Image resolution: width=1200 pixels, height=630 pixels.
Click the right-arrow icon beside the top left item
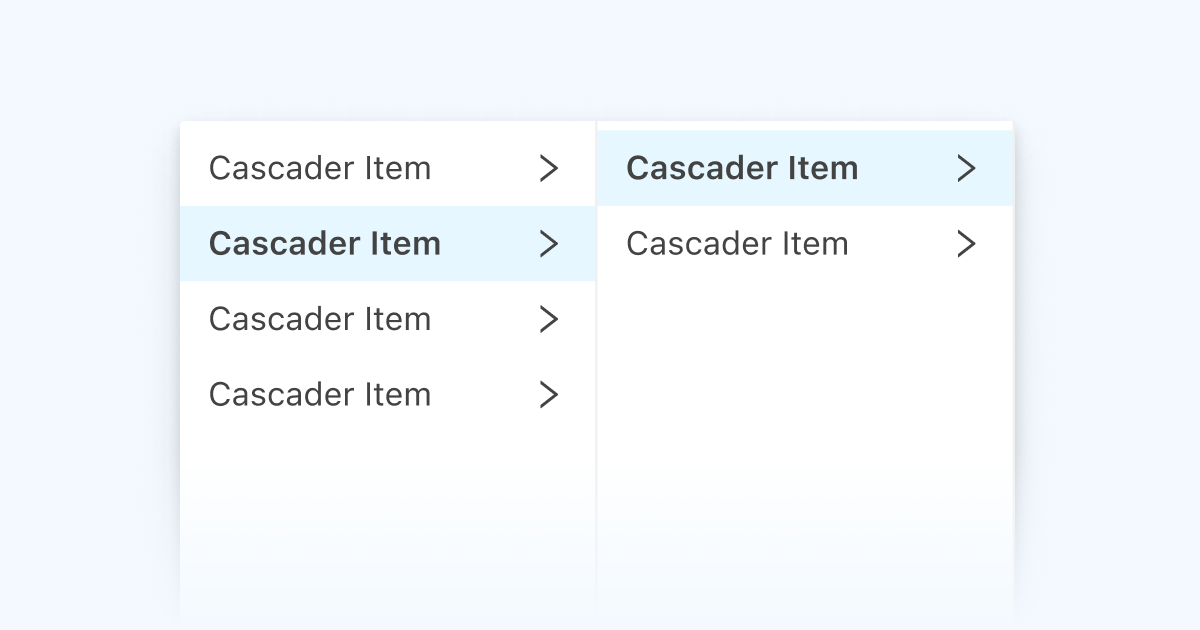pyautogui.click(x=549, y=168)
